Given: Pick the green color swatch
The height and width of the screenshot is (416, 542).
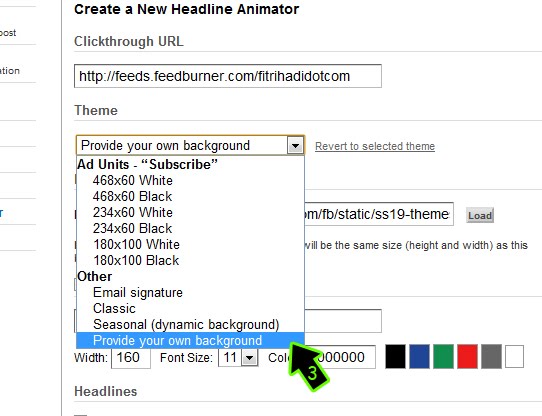Looking at the screenshot, I should click(x=443, y=357).
